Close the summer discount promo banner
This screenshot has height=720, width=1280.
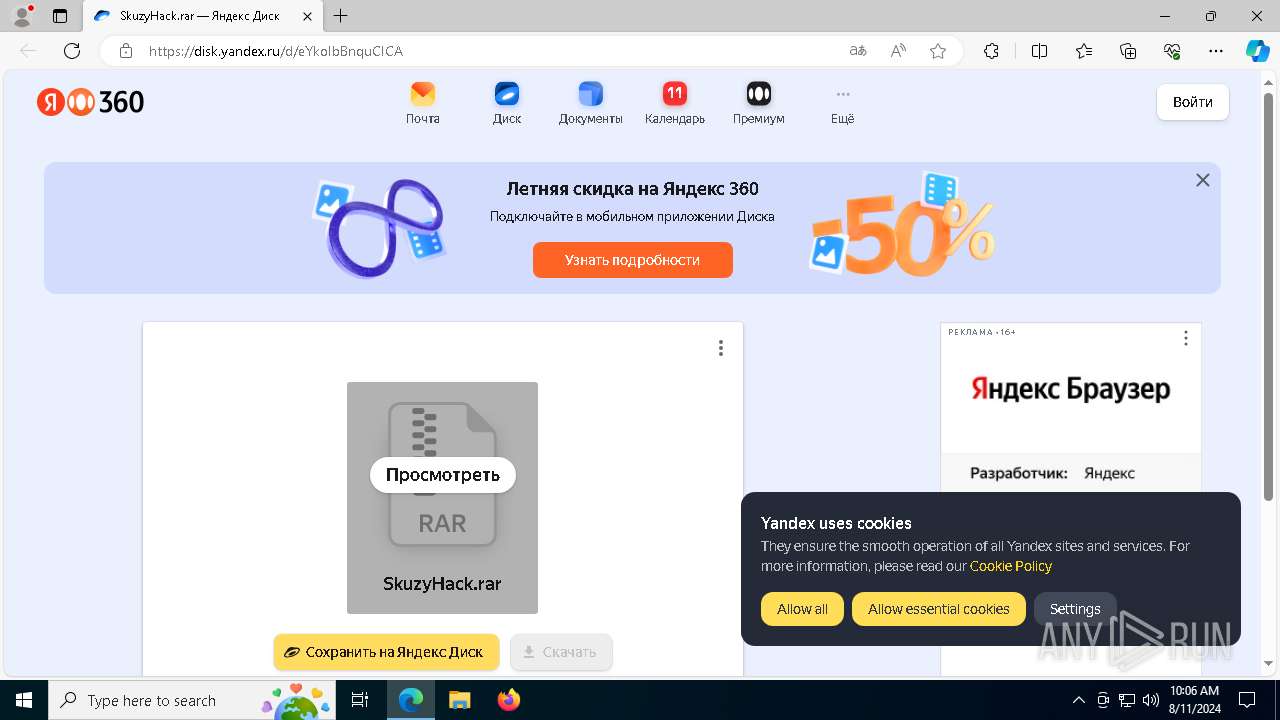click(1203, 180)
